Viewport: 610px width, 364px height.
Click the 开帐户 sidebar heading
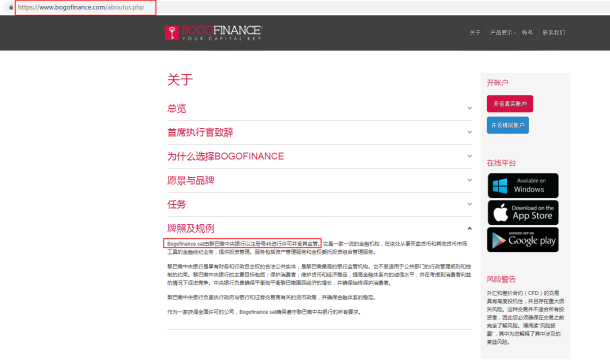click(498, 83)
